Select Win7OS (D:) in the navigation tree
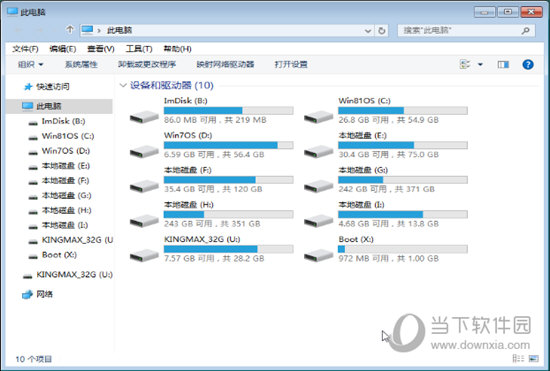The height and width of the screenshot is (371, 550). 66,151
